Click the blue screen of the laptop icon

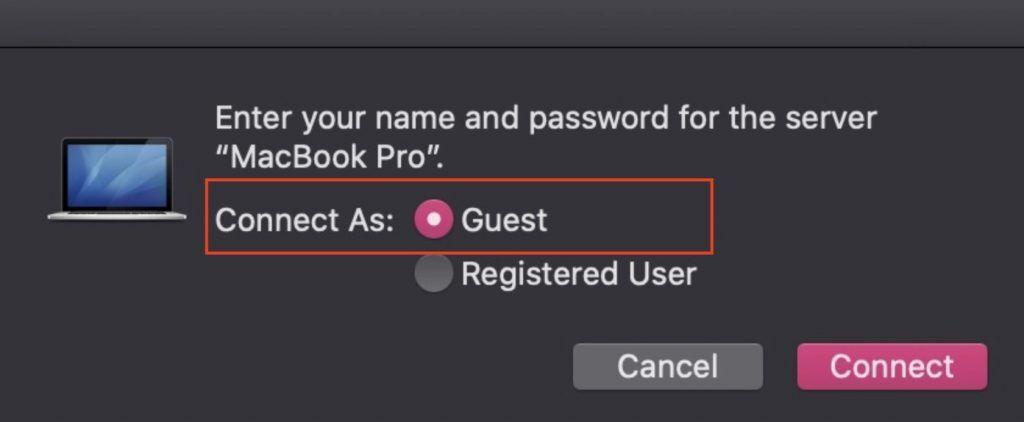117,172
